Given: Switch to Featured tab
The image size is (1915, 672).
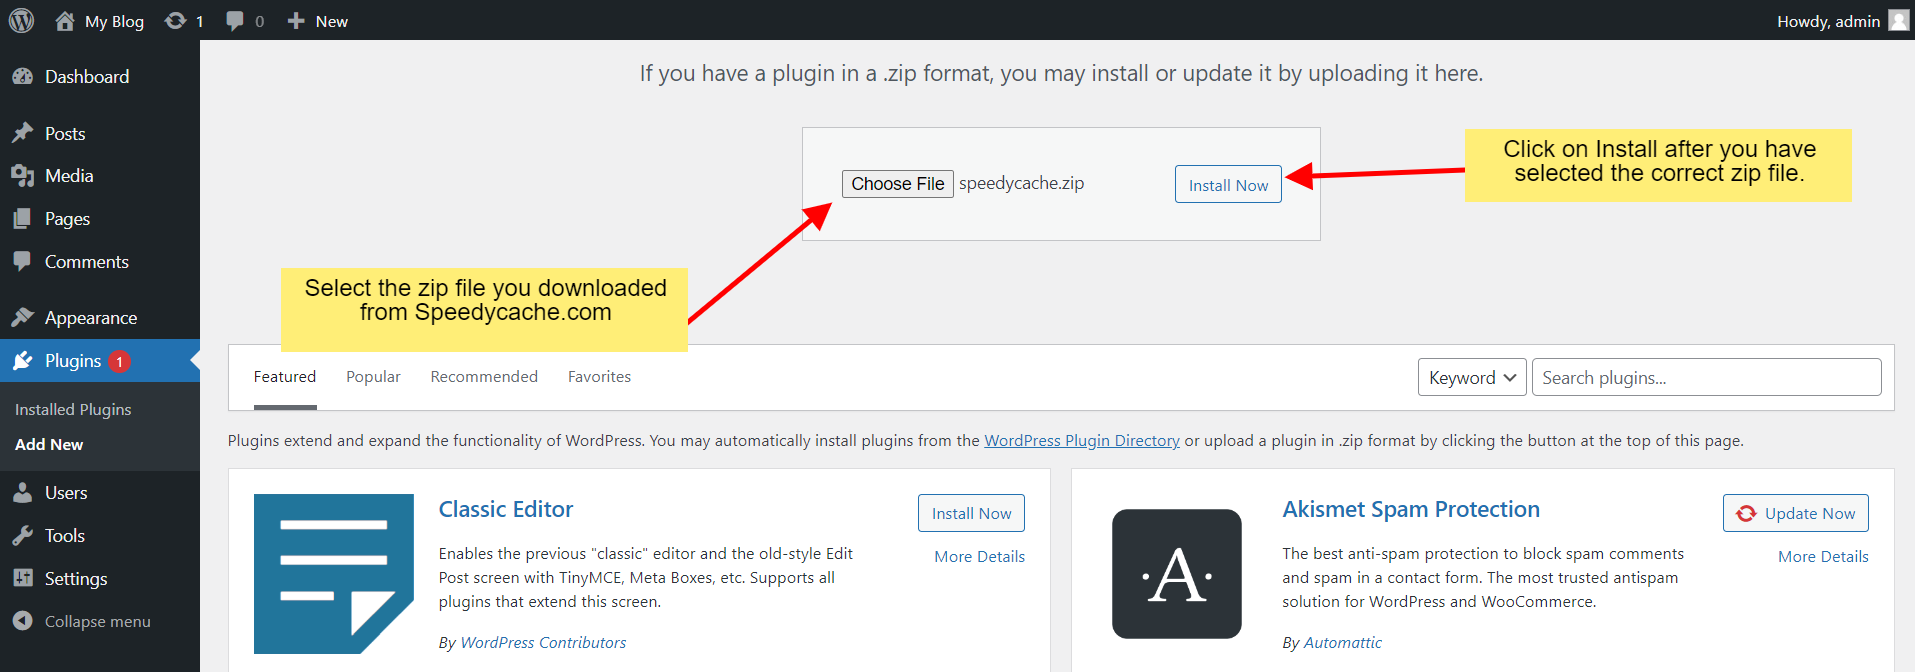Looking at the screenshot, I should [x=285, y=377].
